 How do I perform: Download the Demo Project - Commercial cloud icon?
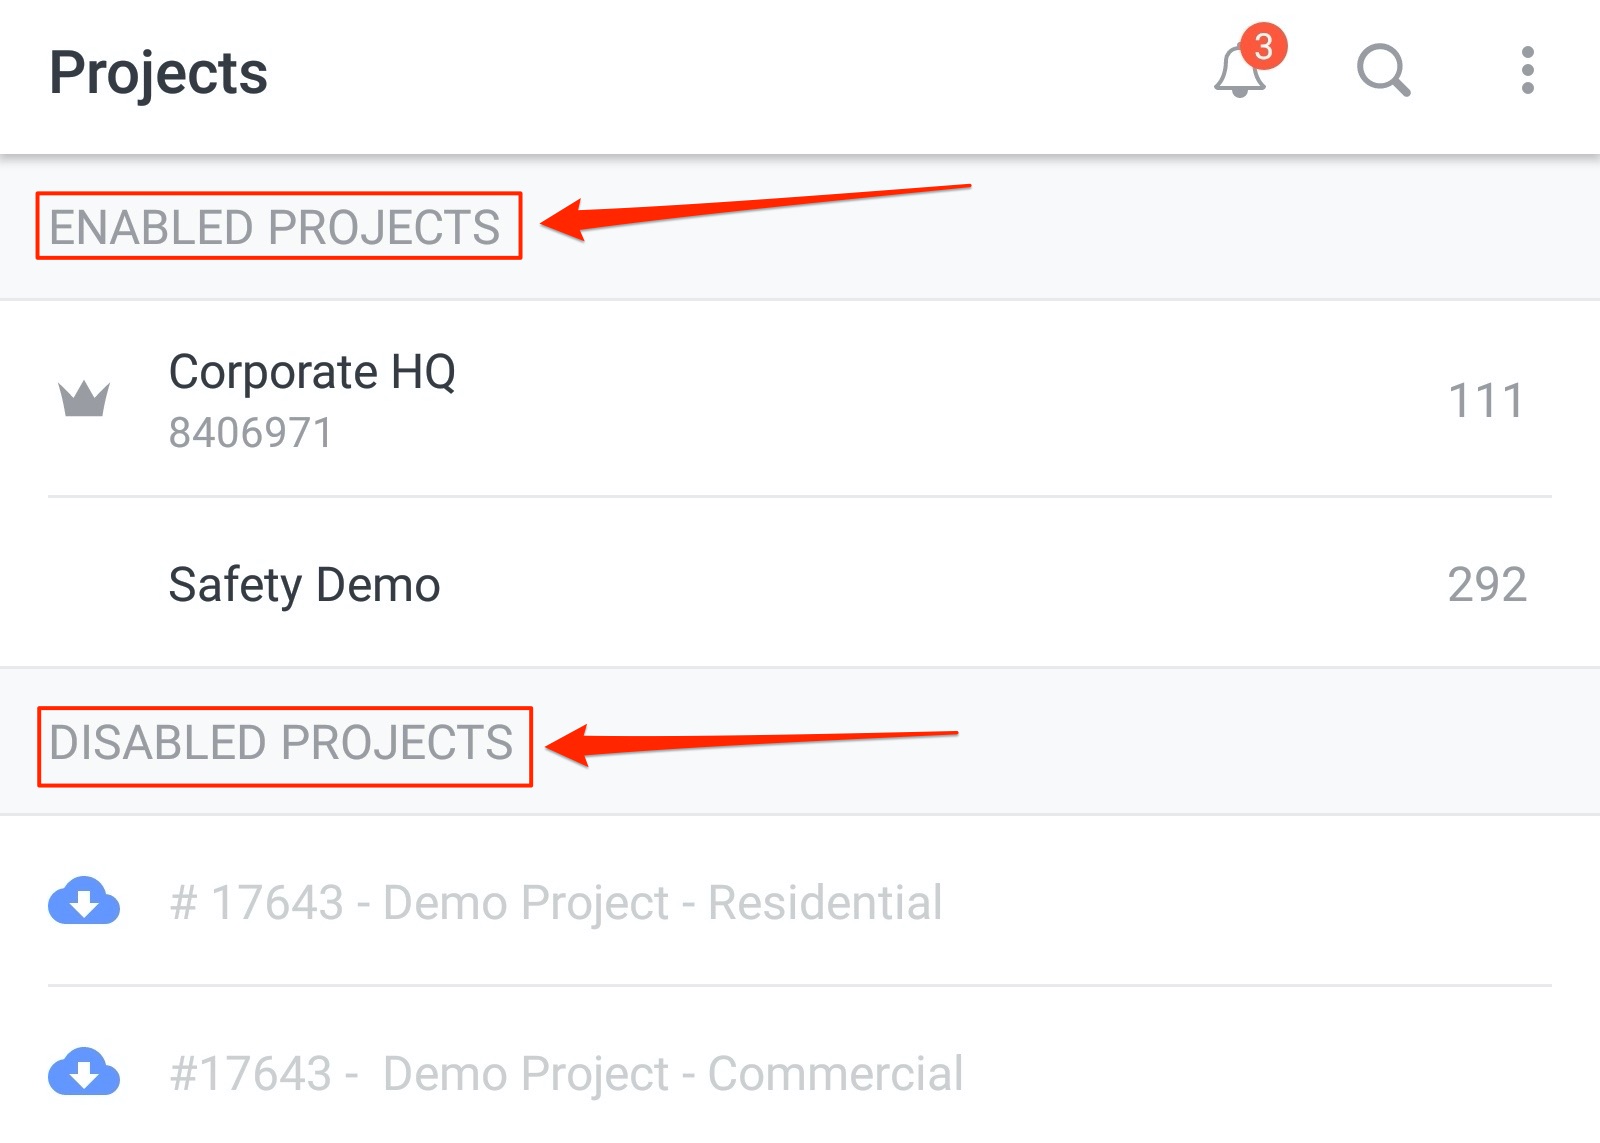tap(84, 1071)
